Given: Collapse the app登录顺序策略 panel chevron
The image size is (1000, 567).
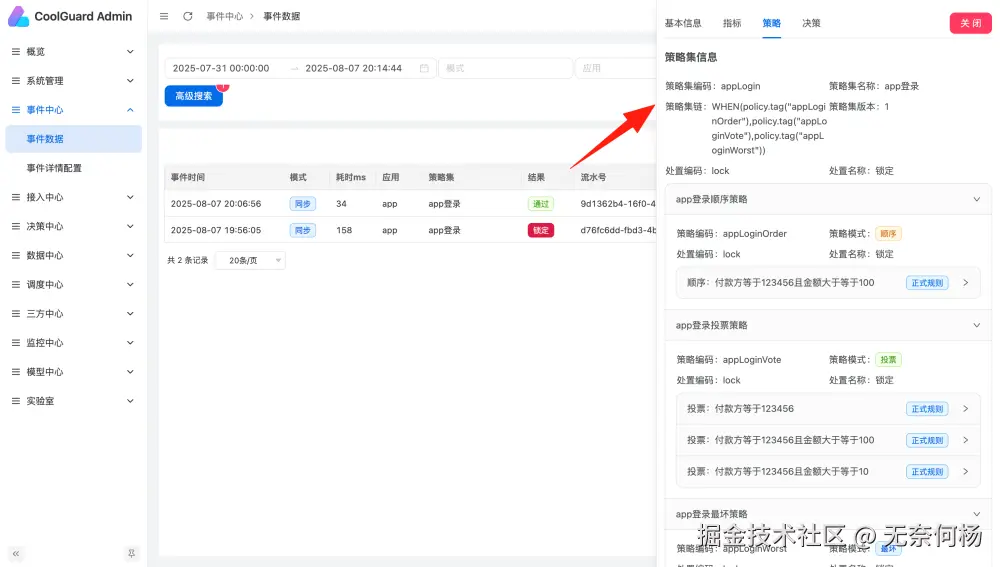Looking at the screenshot, I should click(976, 200).
